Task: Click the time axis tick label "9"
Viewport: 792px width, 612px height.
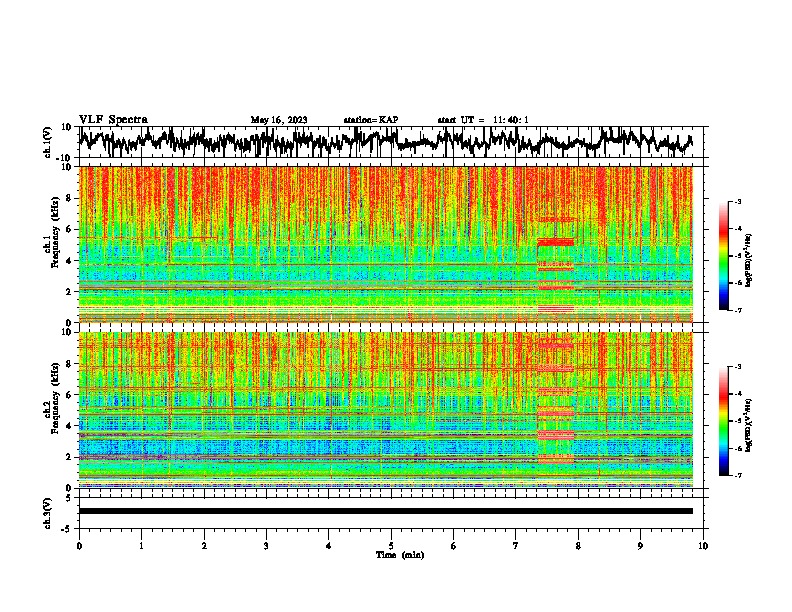Action: tap(640, 546)
